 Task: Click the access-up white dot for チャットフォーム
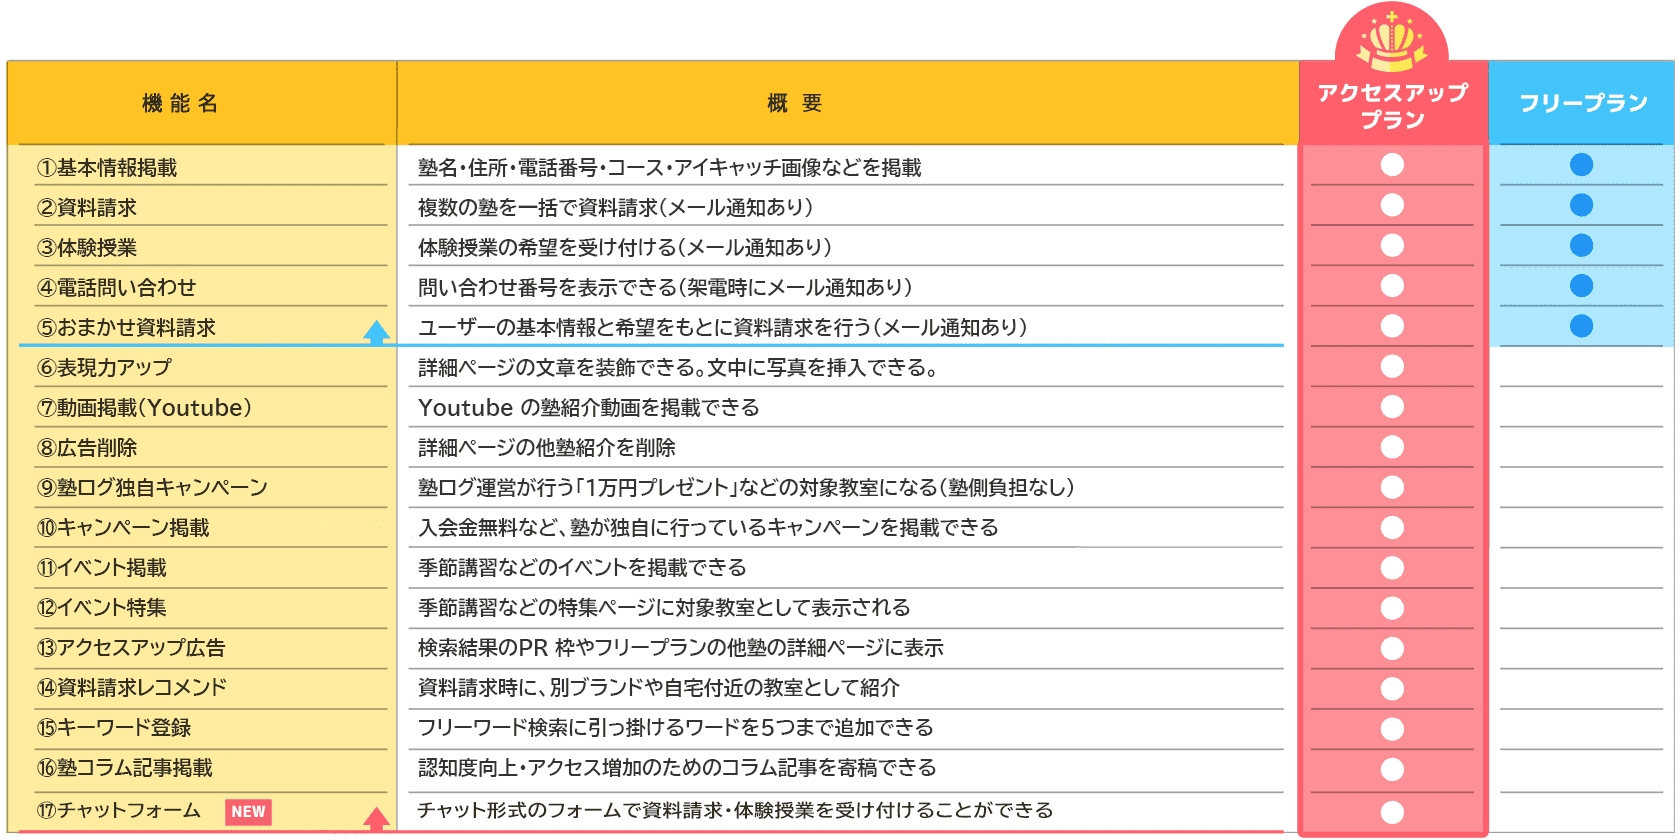[x=1392, y=812]
